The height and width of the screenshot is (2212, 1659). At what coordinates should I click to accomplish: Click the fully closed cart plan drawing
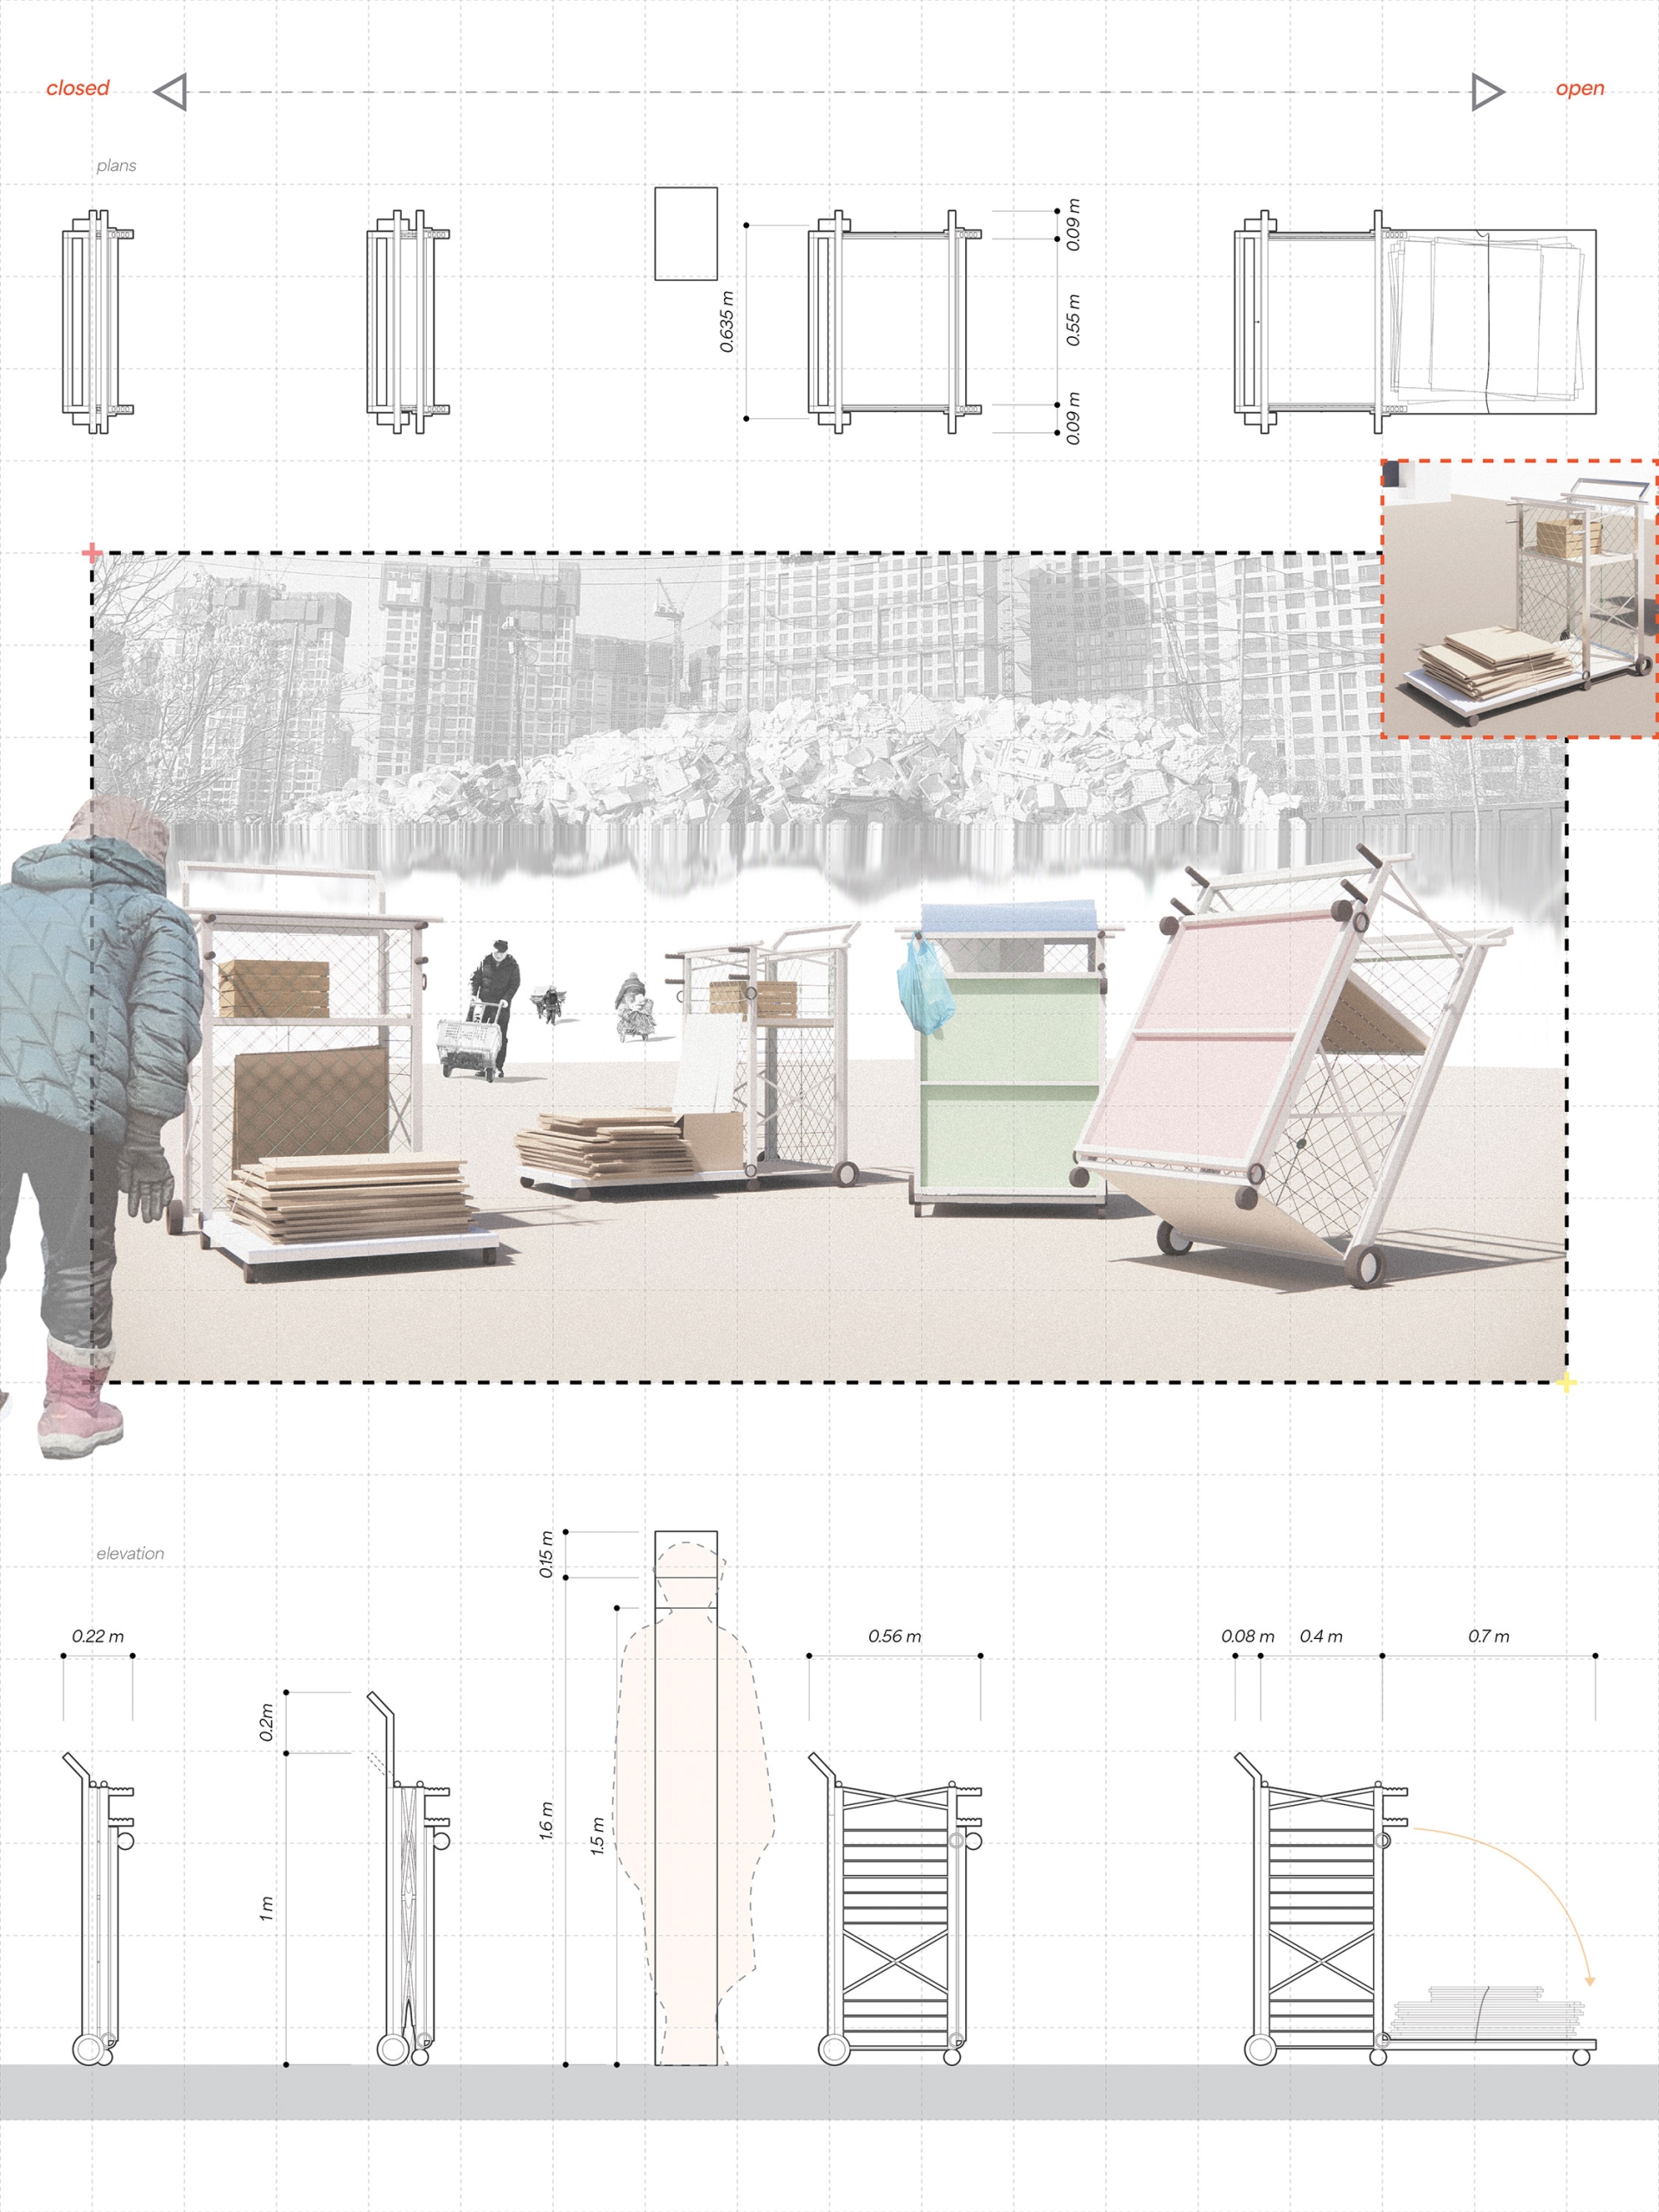click(x=97, y=321)
